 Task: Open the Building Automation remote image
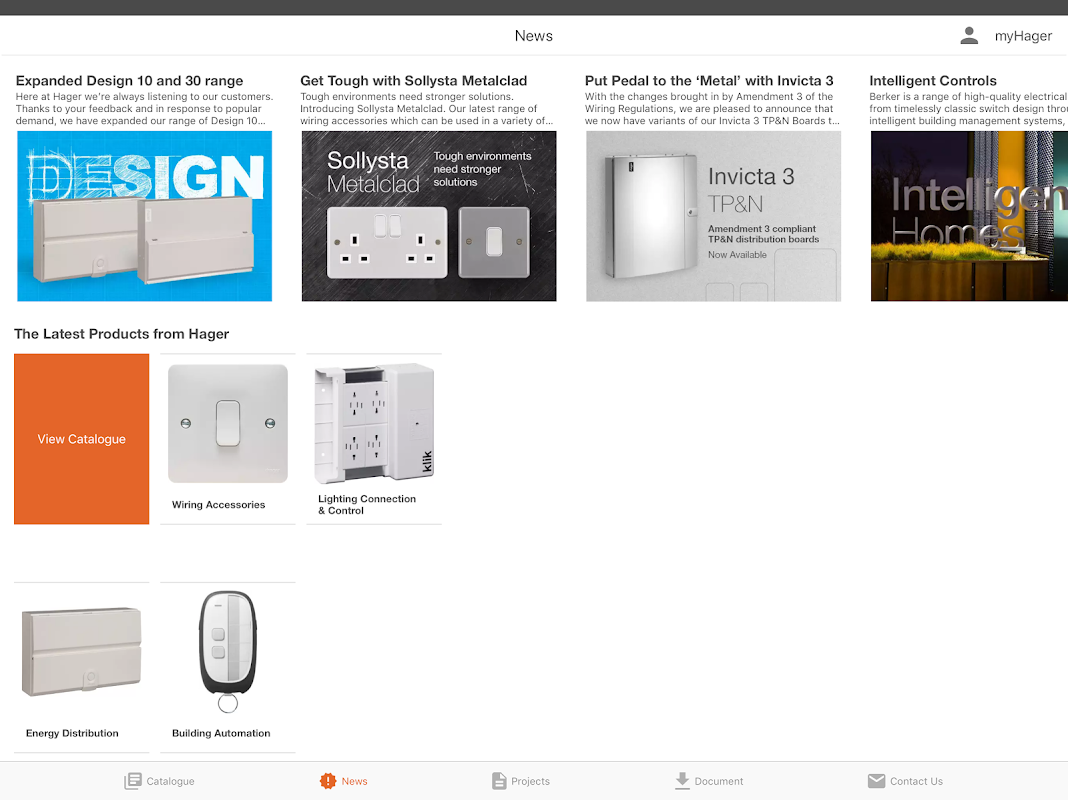pyautogui.click(x=227, y=652)
